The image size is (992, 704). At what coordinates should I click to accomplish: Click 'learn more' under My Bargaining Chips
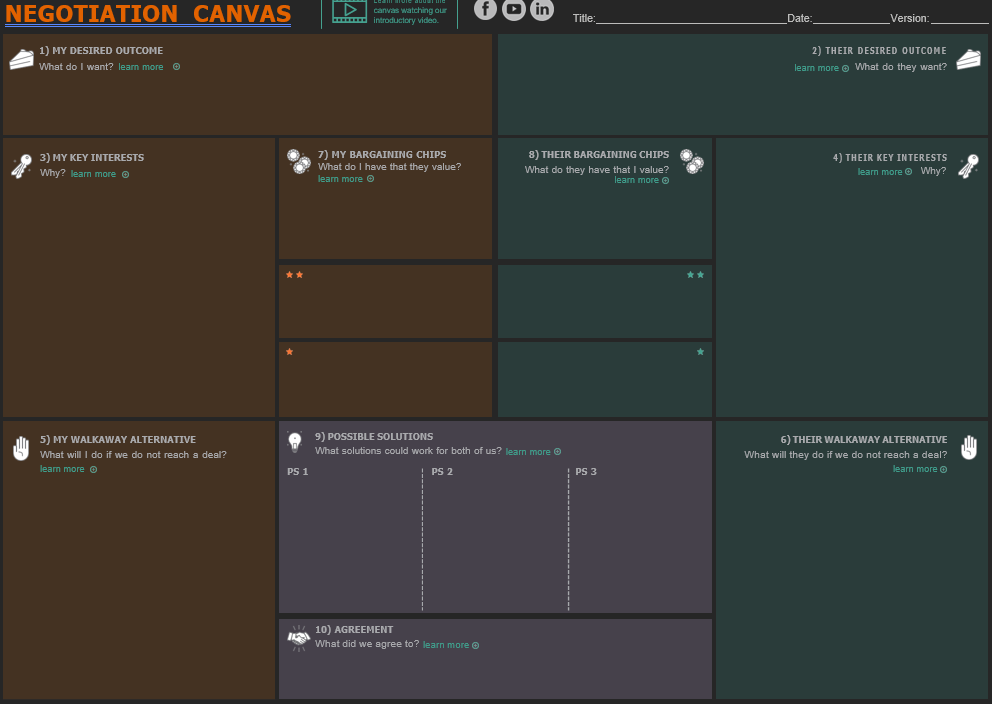pyautogui.click(x=340, y=179)
